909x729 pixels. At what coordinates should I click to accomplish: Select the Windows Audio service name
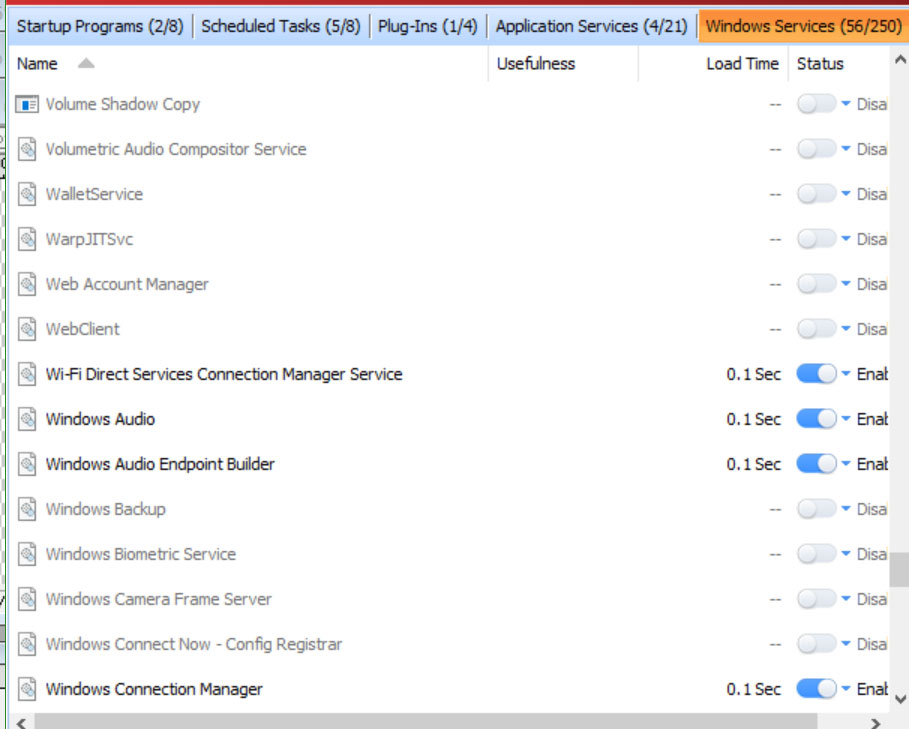coord(100,419)
